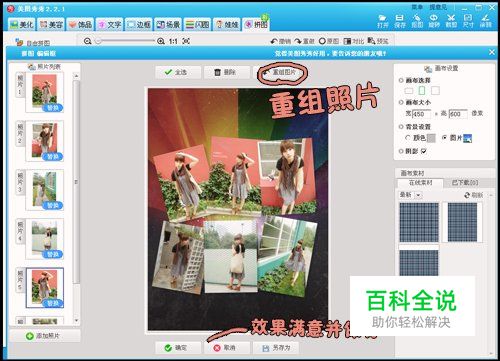Open the 菜单 menu link at top

(417, 7)
